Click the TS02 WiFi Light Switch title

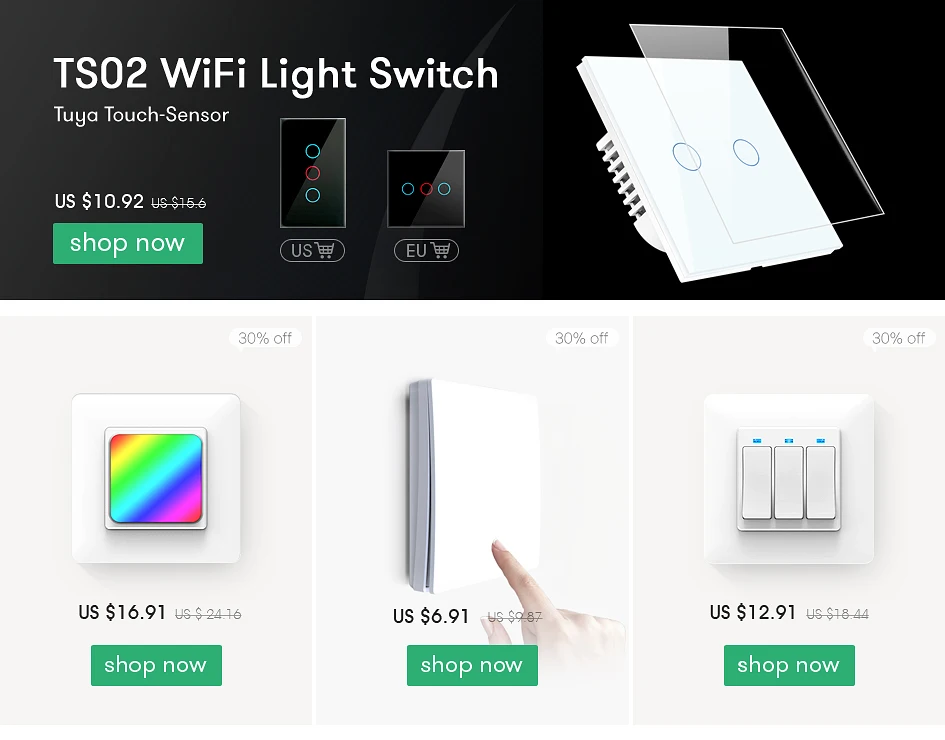click(276, 74)
